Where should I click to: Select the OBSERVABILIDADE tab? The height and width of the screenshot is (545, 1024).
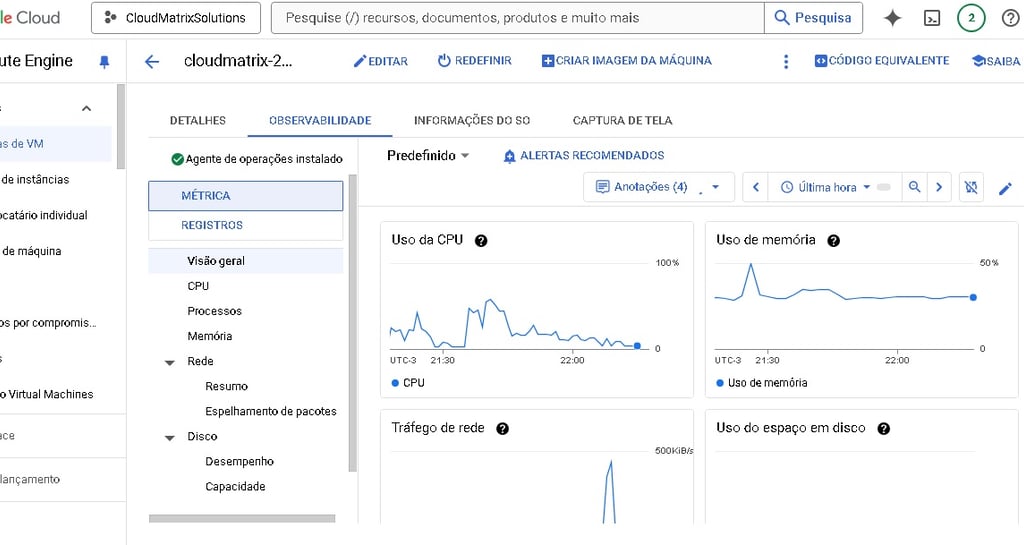[x=320, y=121]
